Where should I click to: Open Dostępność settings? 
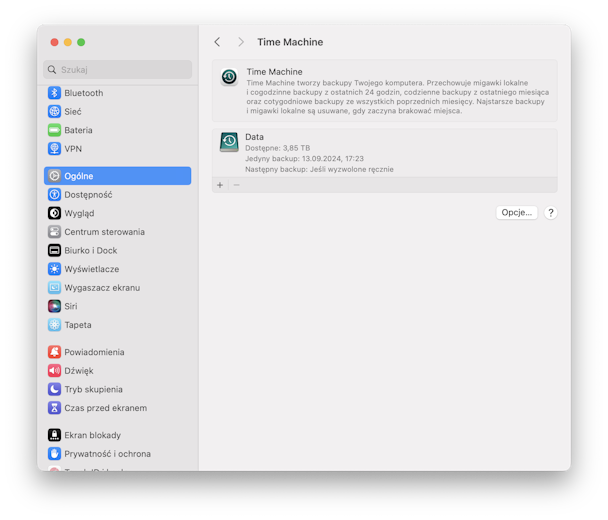point(117,195)
